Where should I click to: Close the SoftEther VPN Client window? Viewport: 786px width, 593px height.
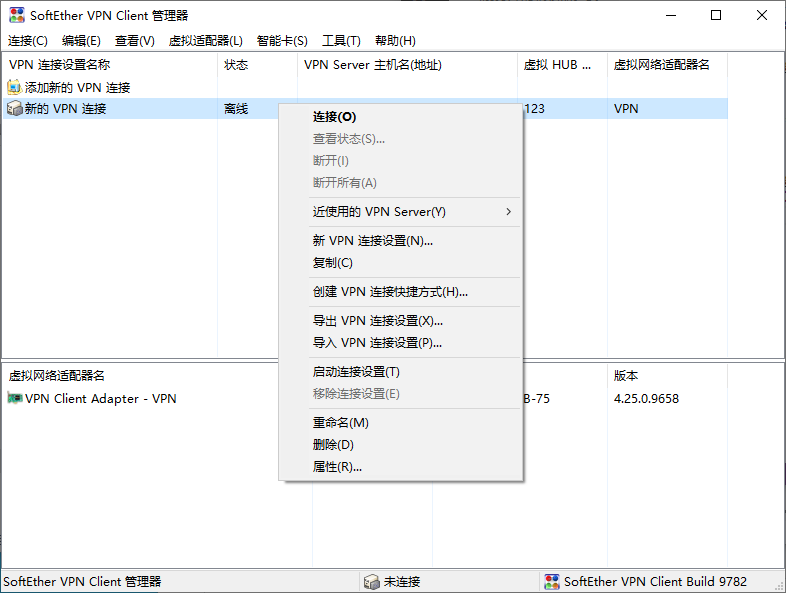pyautogui.click(x=762, y=16)
